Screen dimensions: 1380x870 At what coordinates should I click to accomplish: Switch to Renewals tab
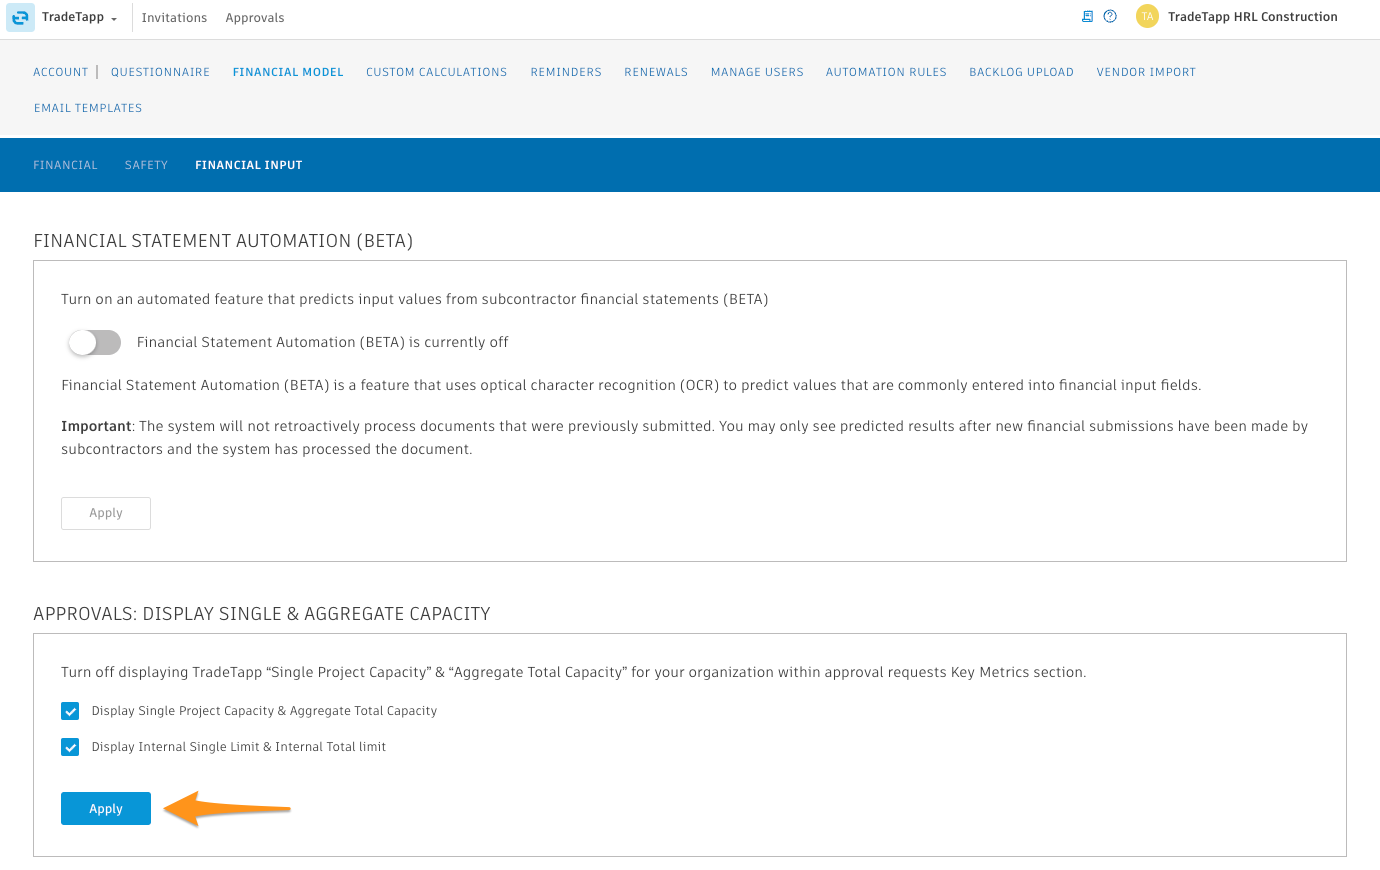[656, 72]
